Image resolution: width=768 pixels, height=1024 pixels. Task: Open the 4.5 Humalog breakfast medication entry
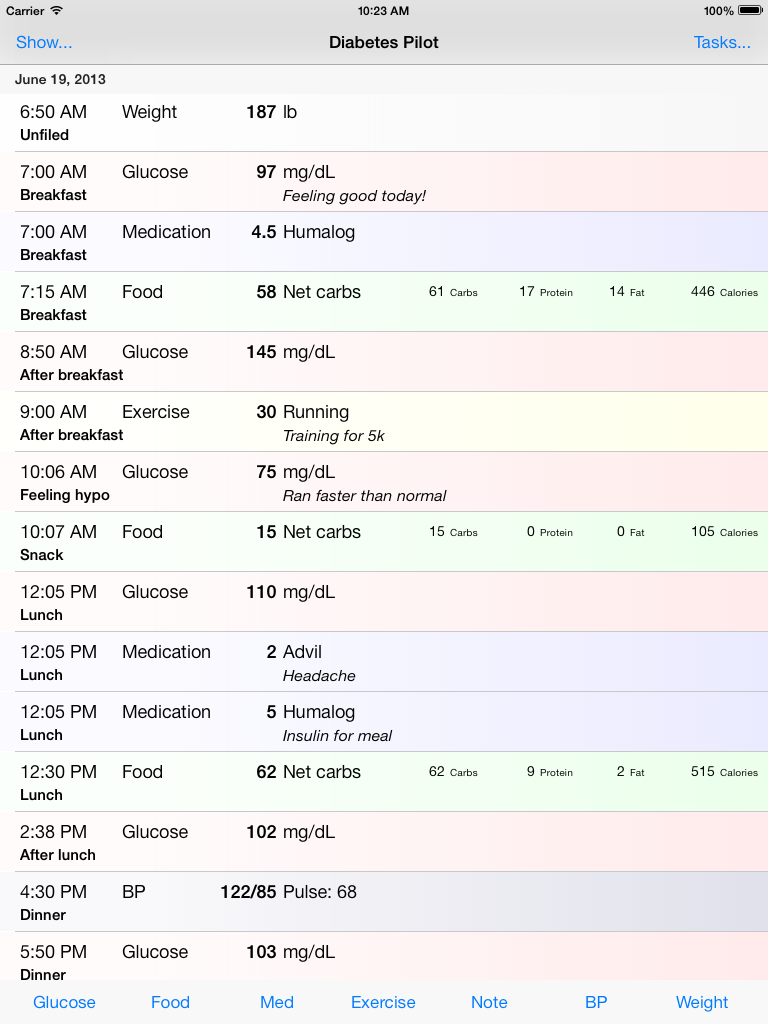tap(384, 242)
